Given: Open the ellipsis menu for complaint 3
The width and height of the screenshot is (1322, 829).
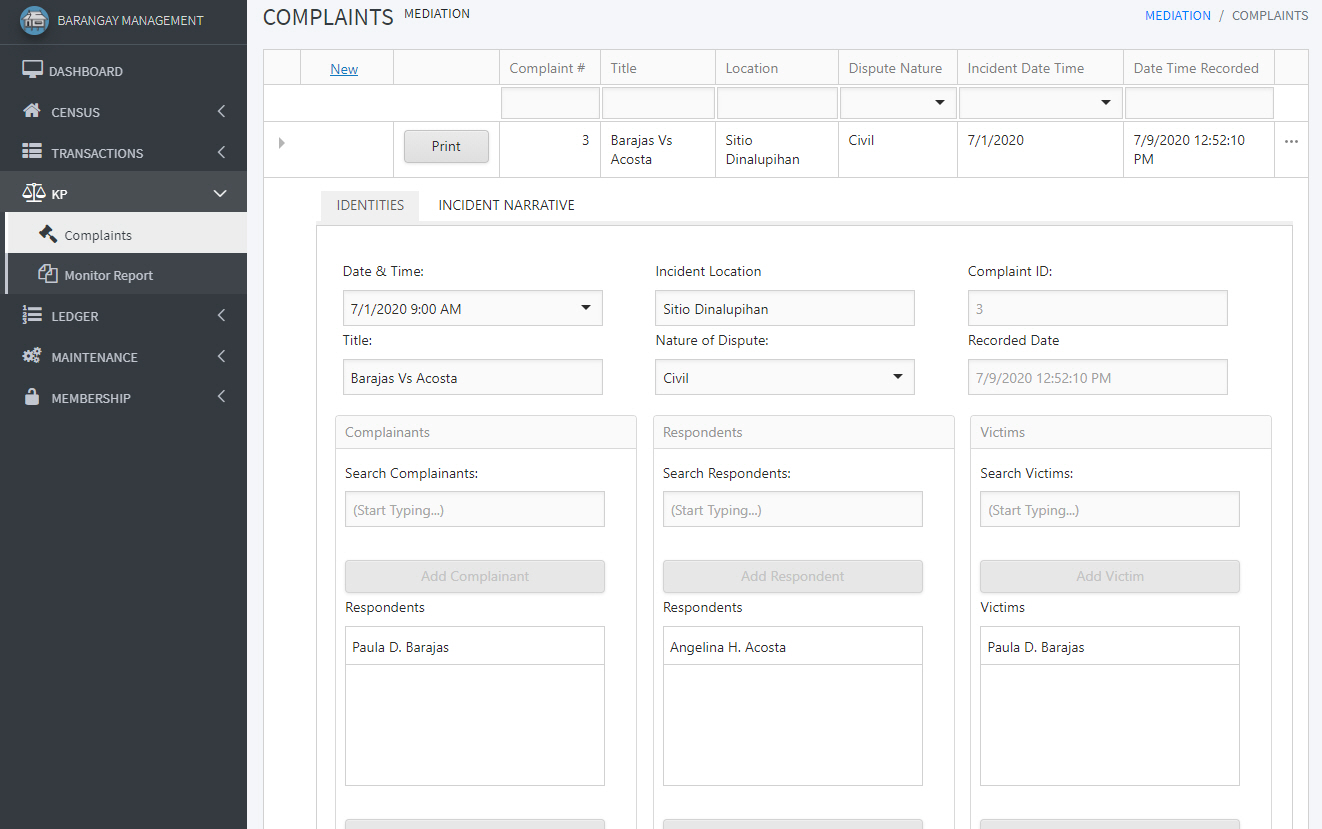Looking at the screenshot, I should pos(1291,142).
